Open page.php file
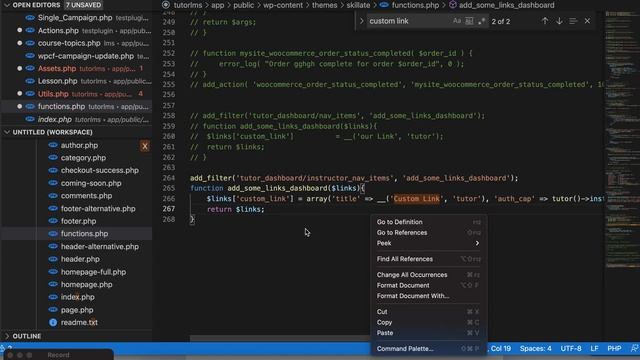 [77, 310]
